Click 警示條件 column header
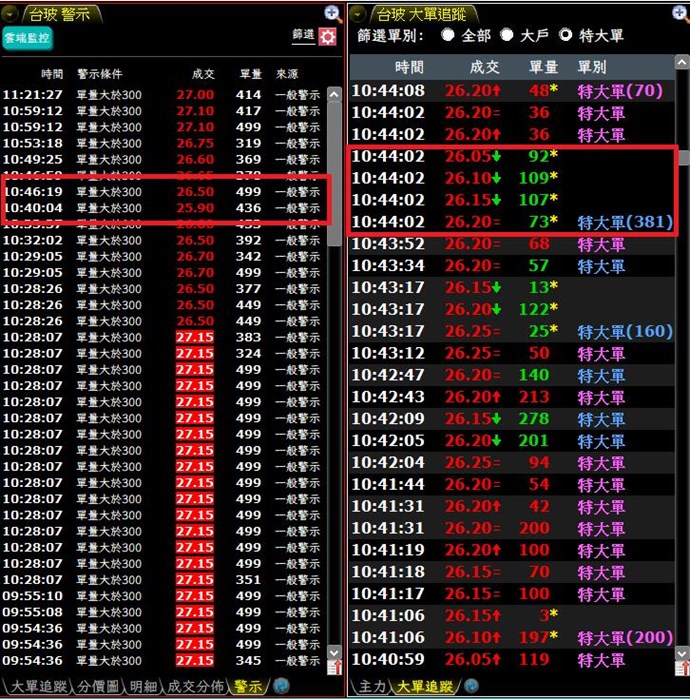 (100, 74)
